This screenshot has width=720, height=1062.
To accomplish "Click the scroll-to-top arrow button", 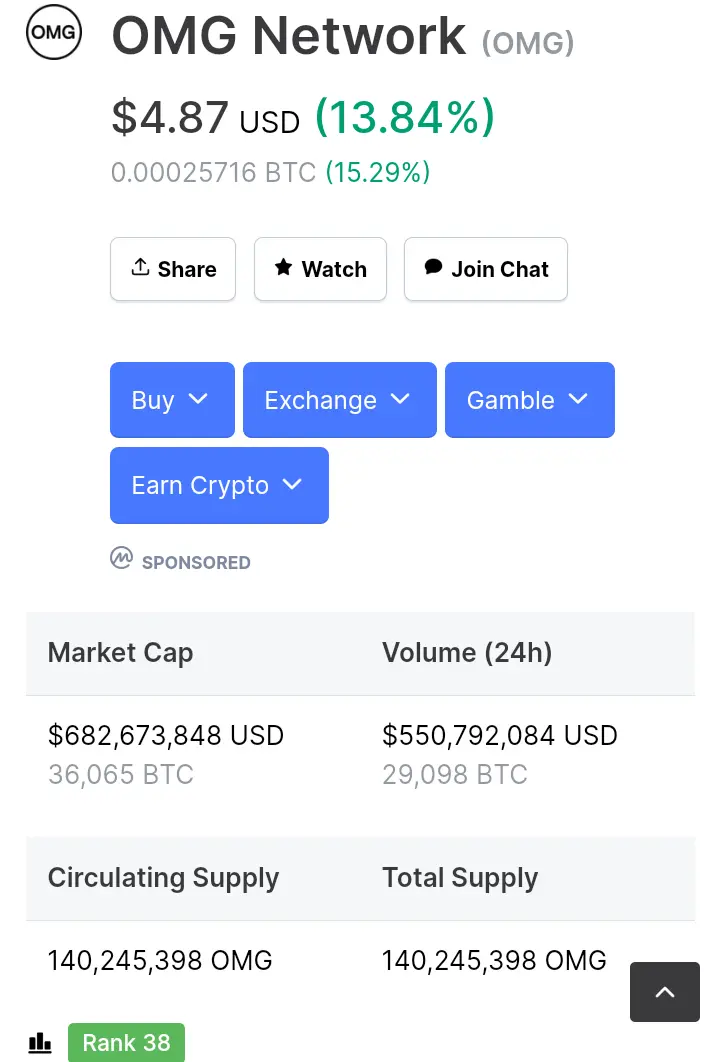I will 664,992.
